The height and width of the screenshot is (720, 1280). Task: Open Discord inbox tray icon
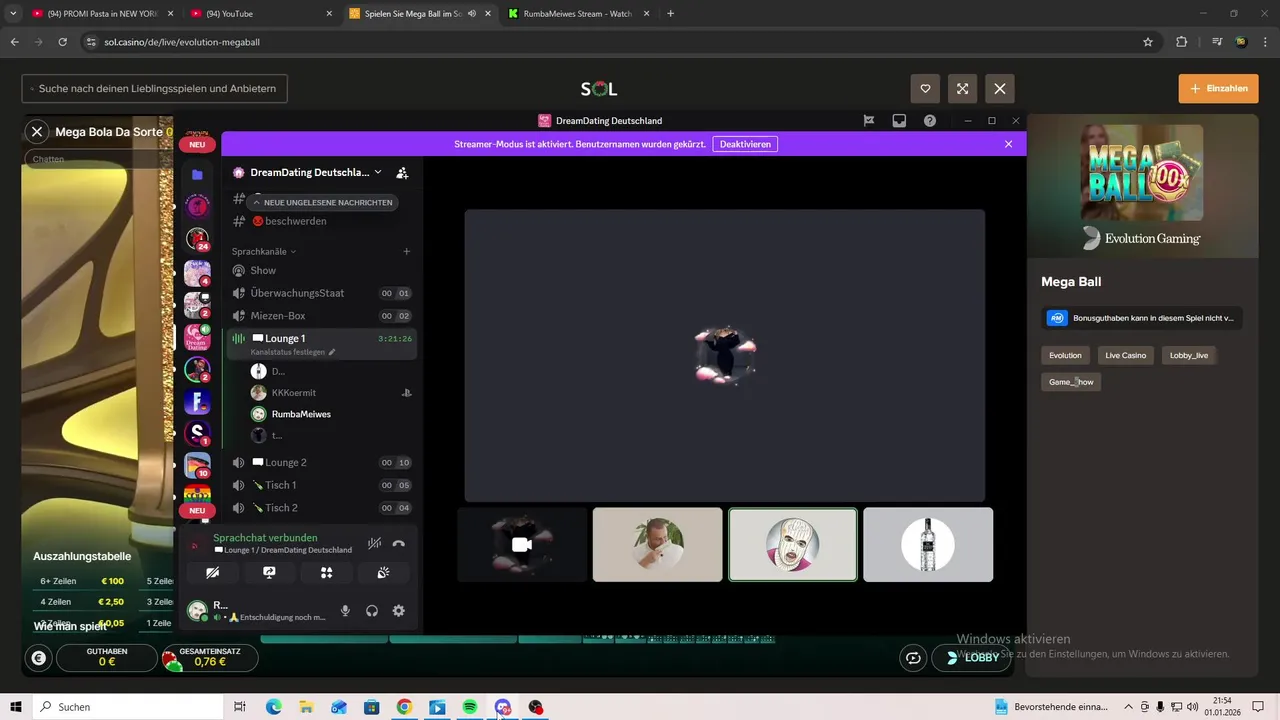899,121
